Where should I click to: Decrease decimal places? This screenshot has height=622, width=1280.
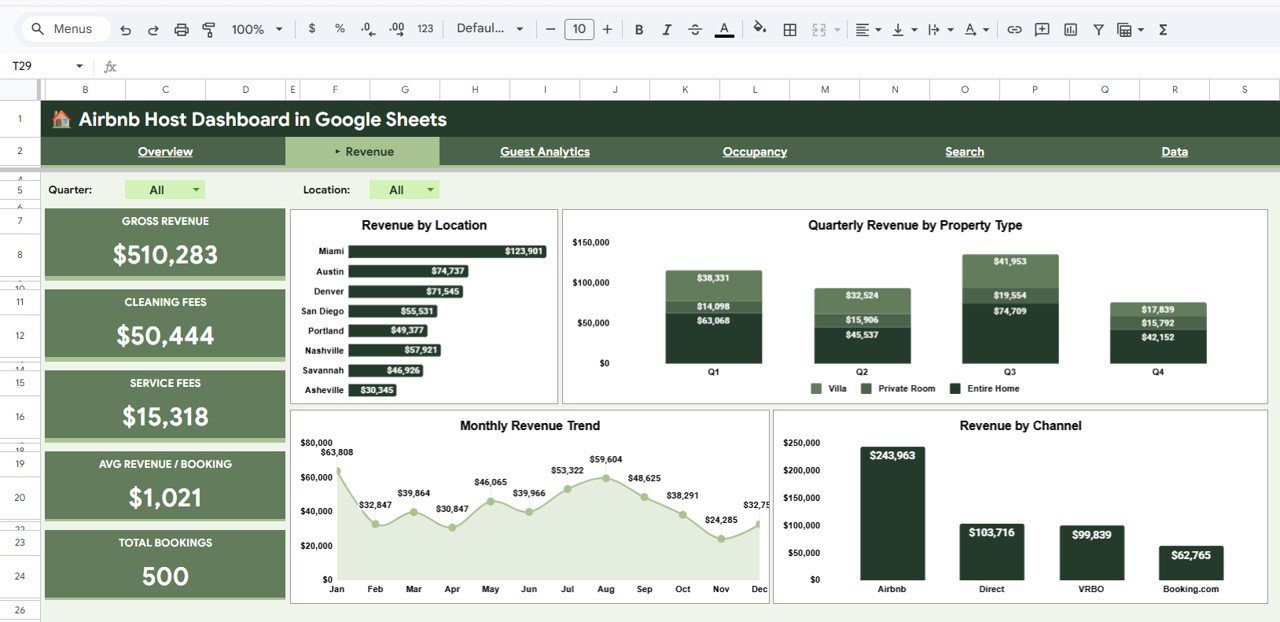(367, 29)
